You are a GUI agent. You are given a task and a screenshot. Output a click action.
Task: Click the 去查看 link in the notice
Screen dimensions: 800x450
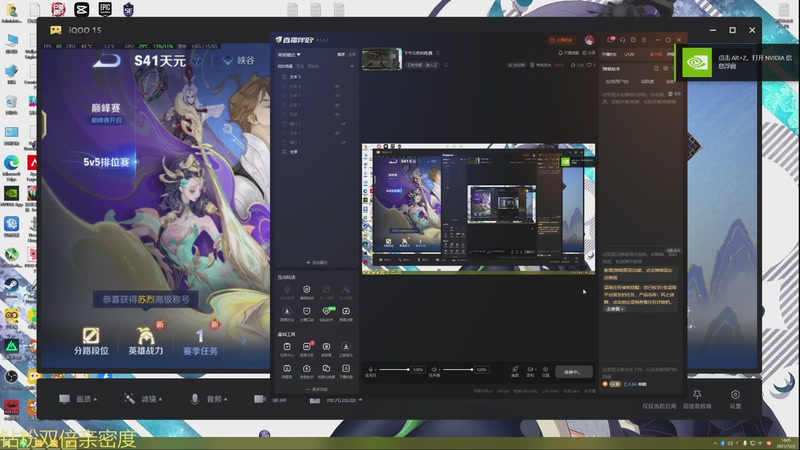(x=615, y=309)
